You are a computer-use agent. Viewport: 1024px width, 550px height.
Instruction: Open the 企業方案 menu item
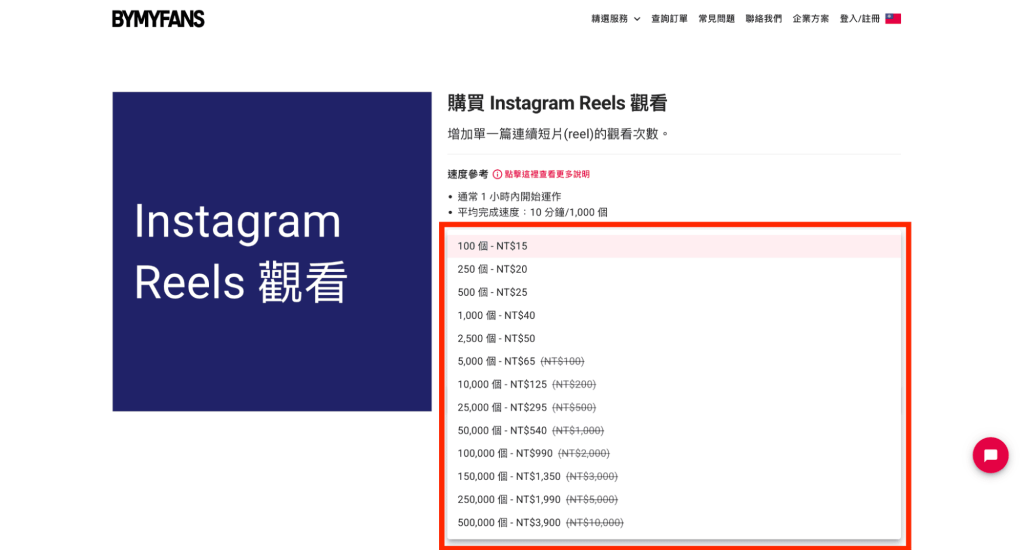(810, 19)
